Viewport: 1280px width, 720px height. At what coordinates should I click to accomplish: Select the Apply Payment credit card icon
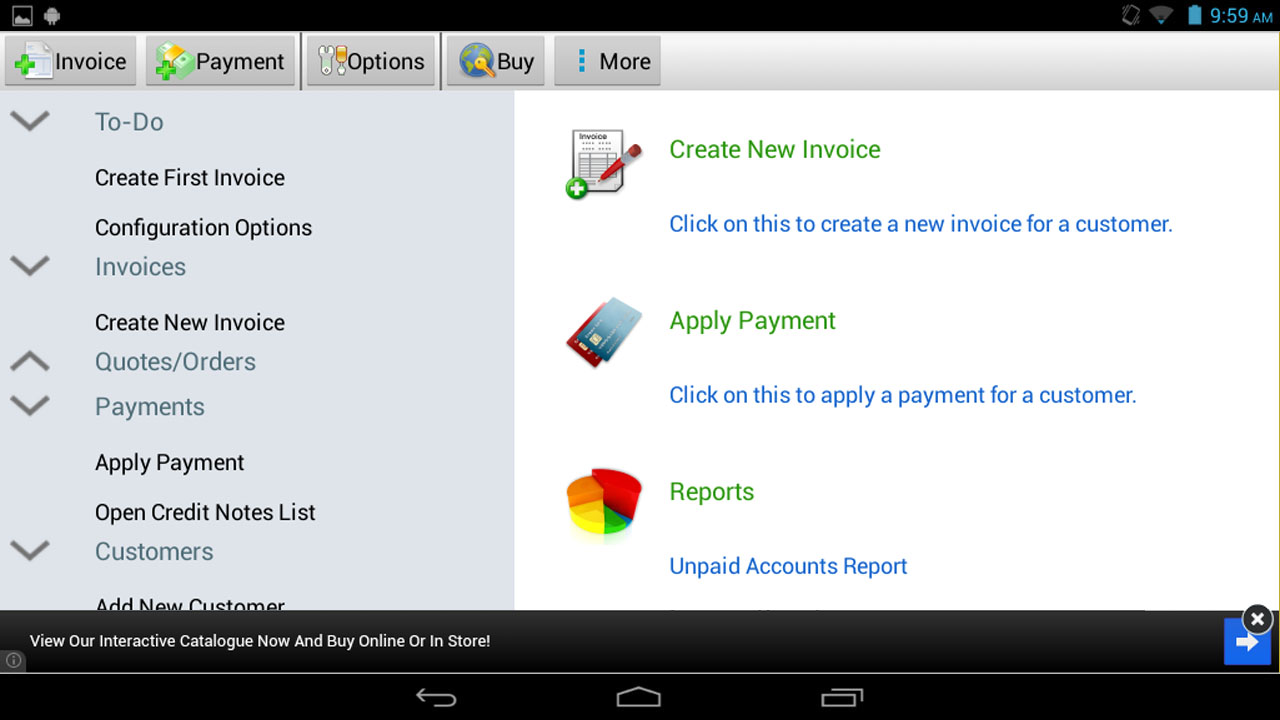click(x=603, y=332)
